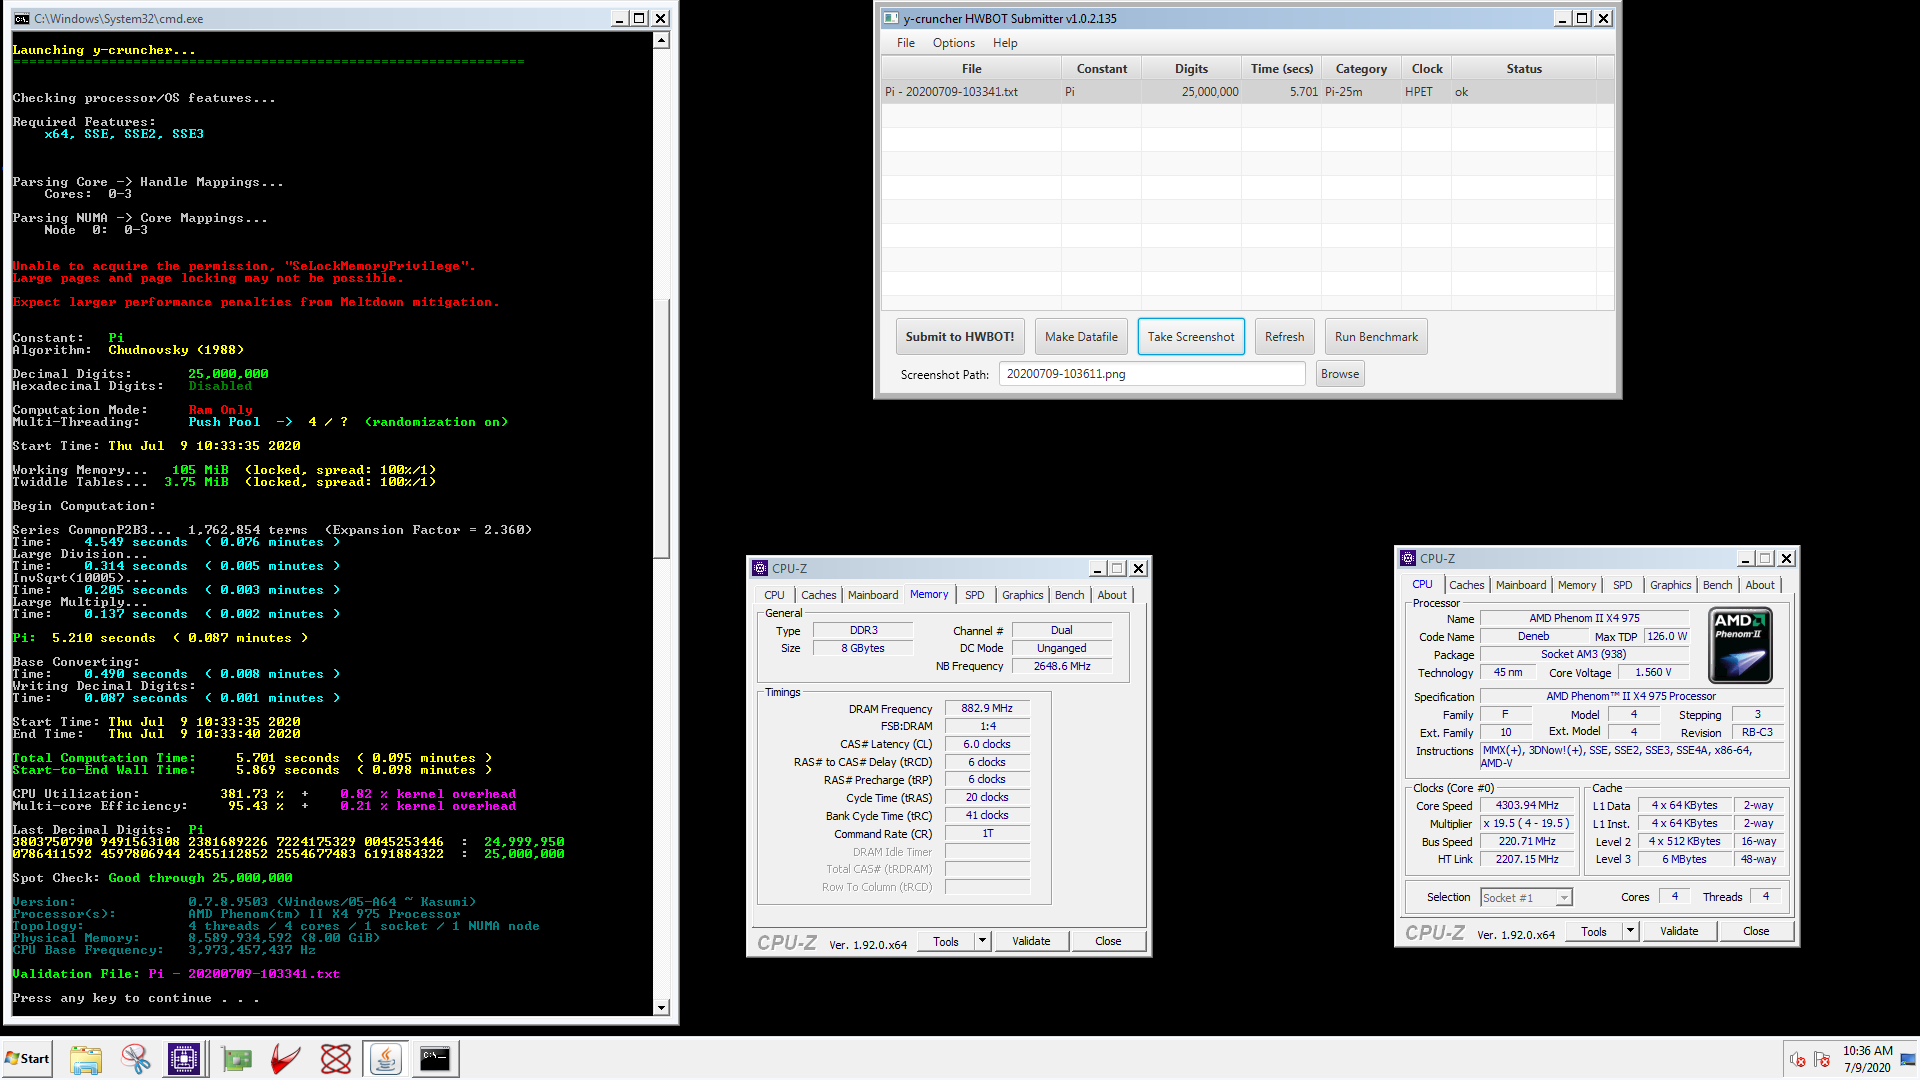The width and height of the screenshot is (1920, 1080).
Task: Open the Graphics tab in CPU-Z Memory window
Action: (1022, 595)
